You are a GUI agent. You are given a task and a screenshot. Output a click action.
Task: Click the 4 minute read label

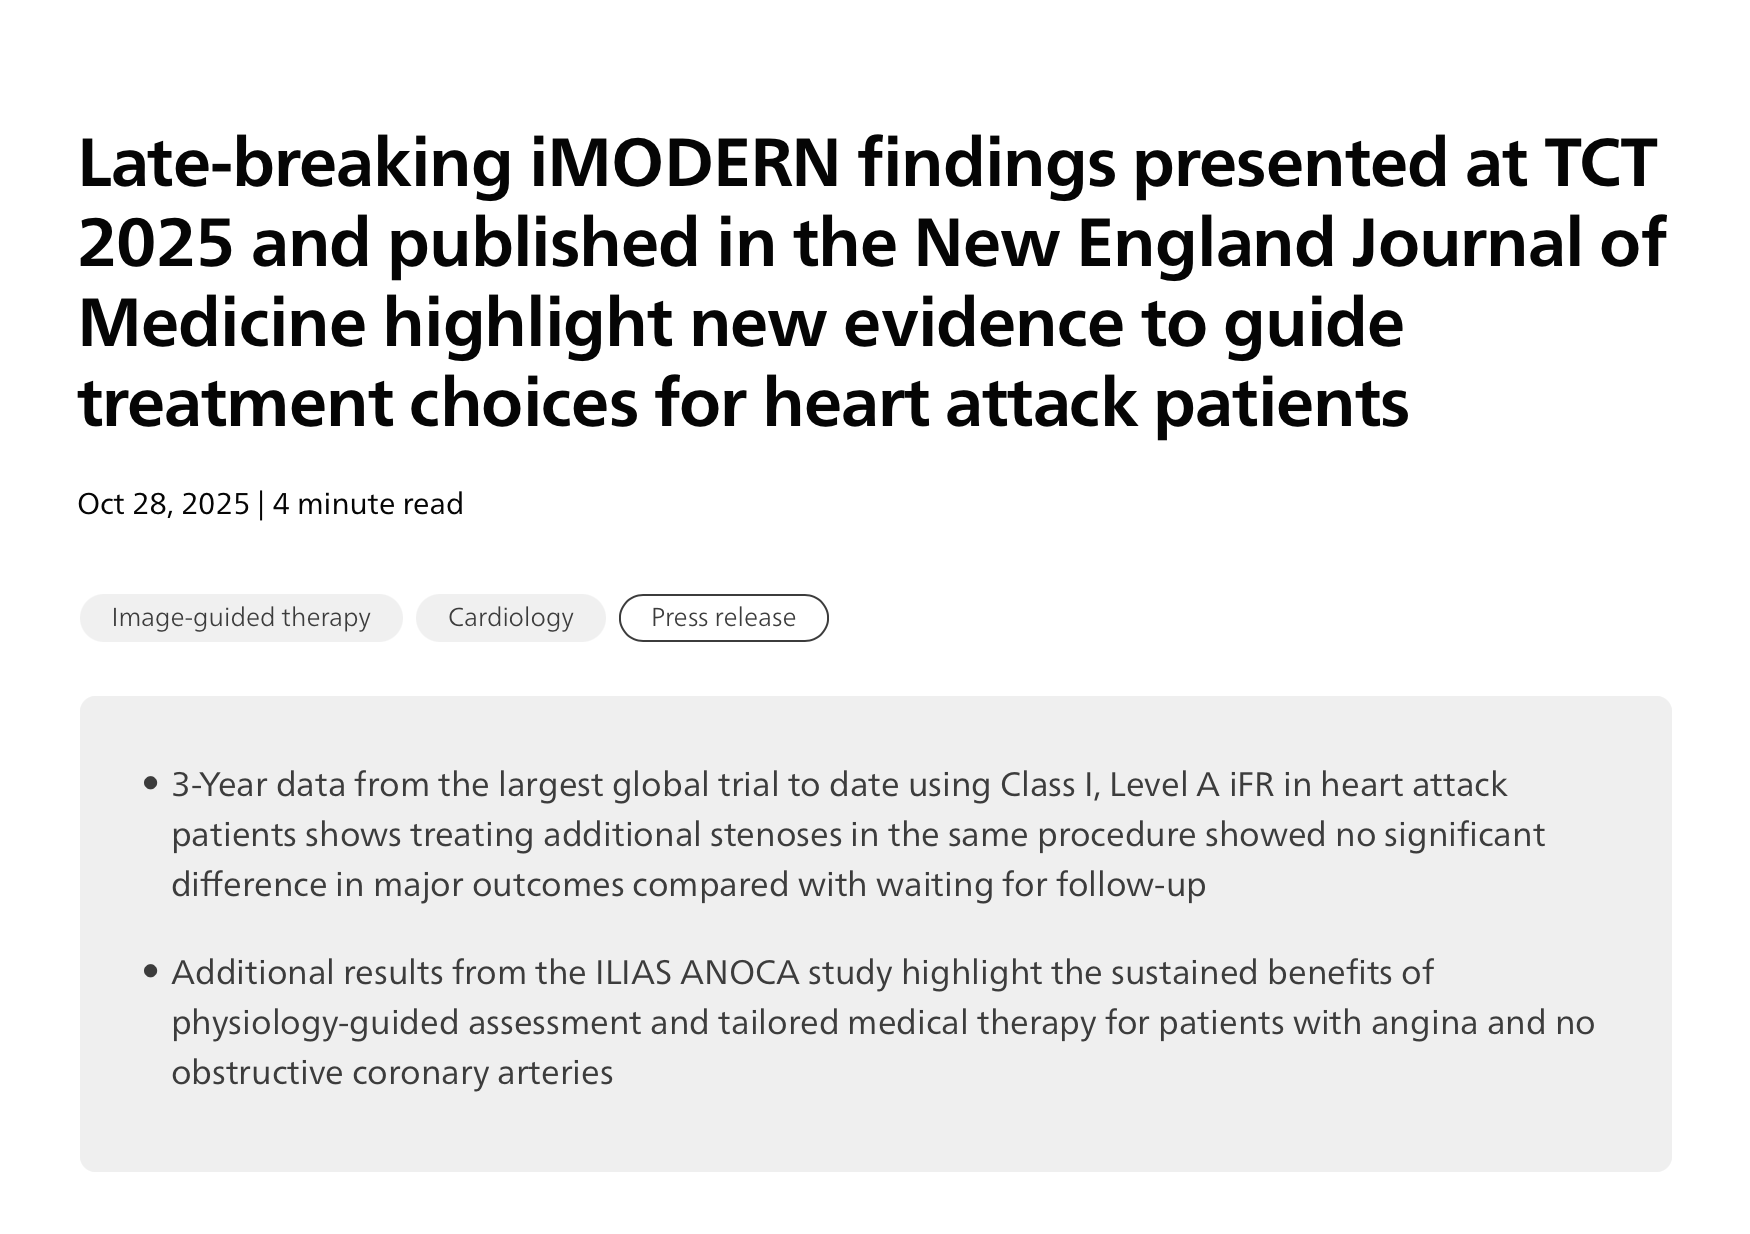368,504
